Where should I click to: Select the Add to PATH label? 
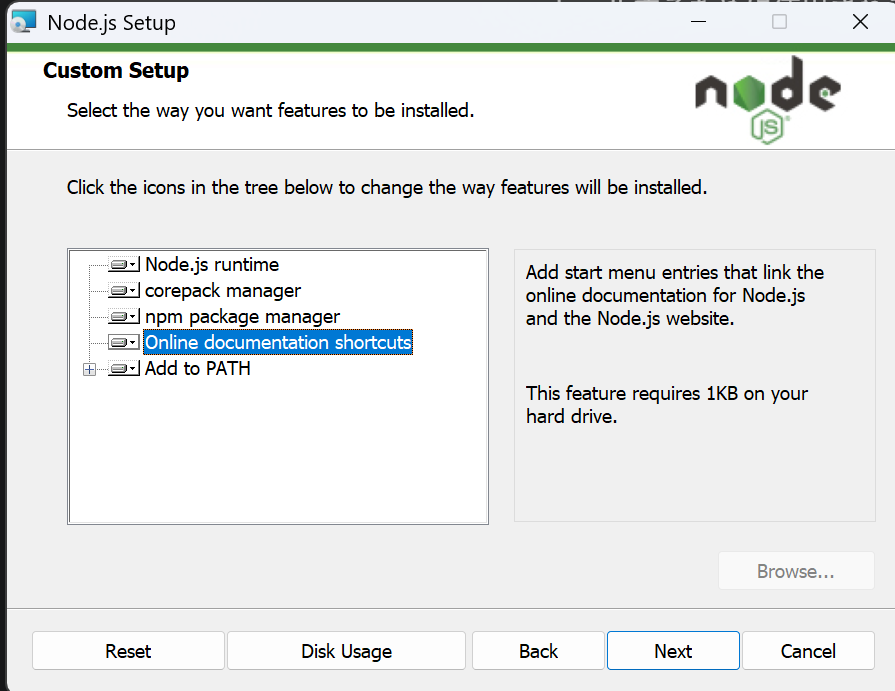tap(198, 369)
